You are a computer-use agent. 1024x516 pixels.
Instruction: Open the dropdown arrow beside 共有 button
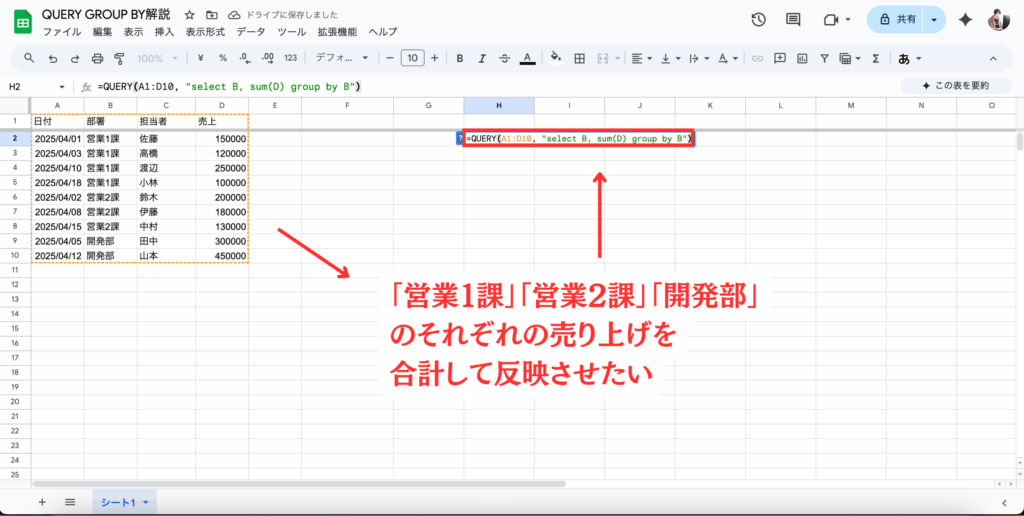tap(934, 20)
